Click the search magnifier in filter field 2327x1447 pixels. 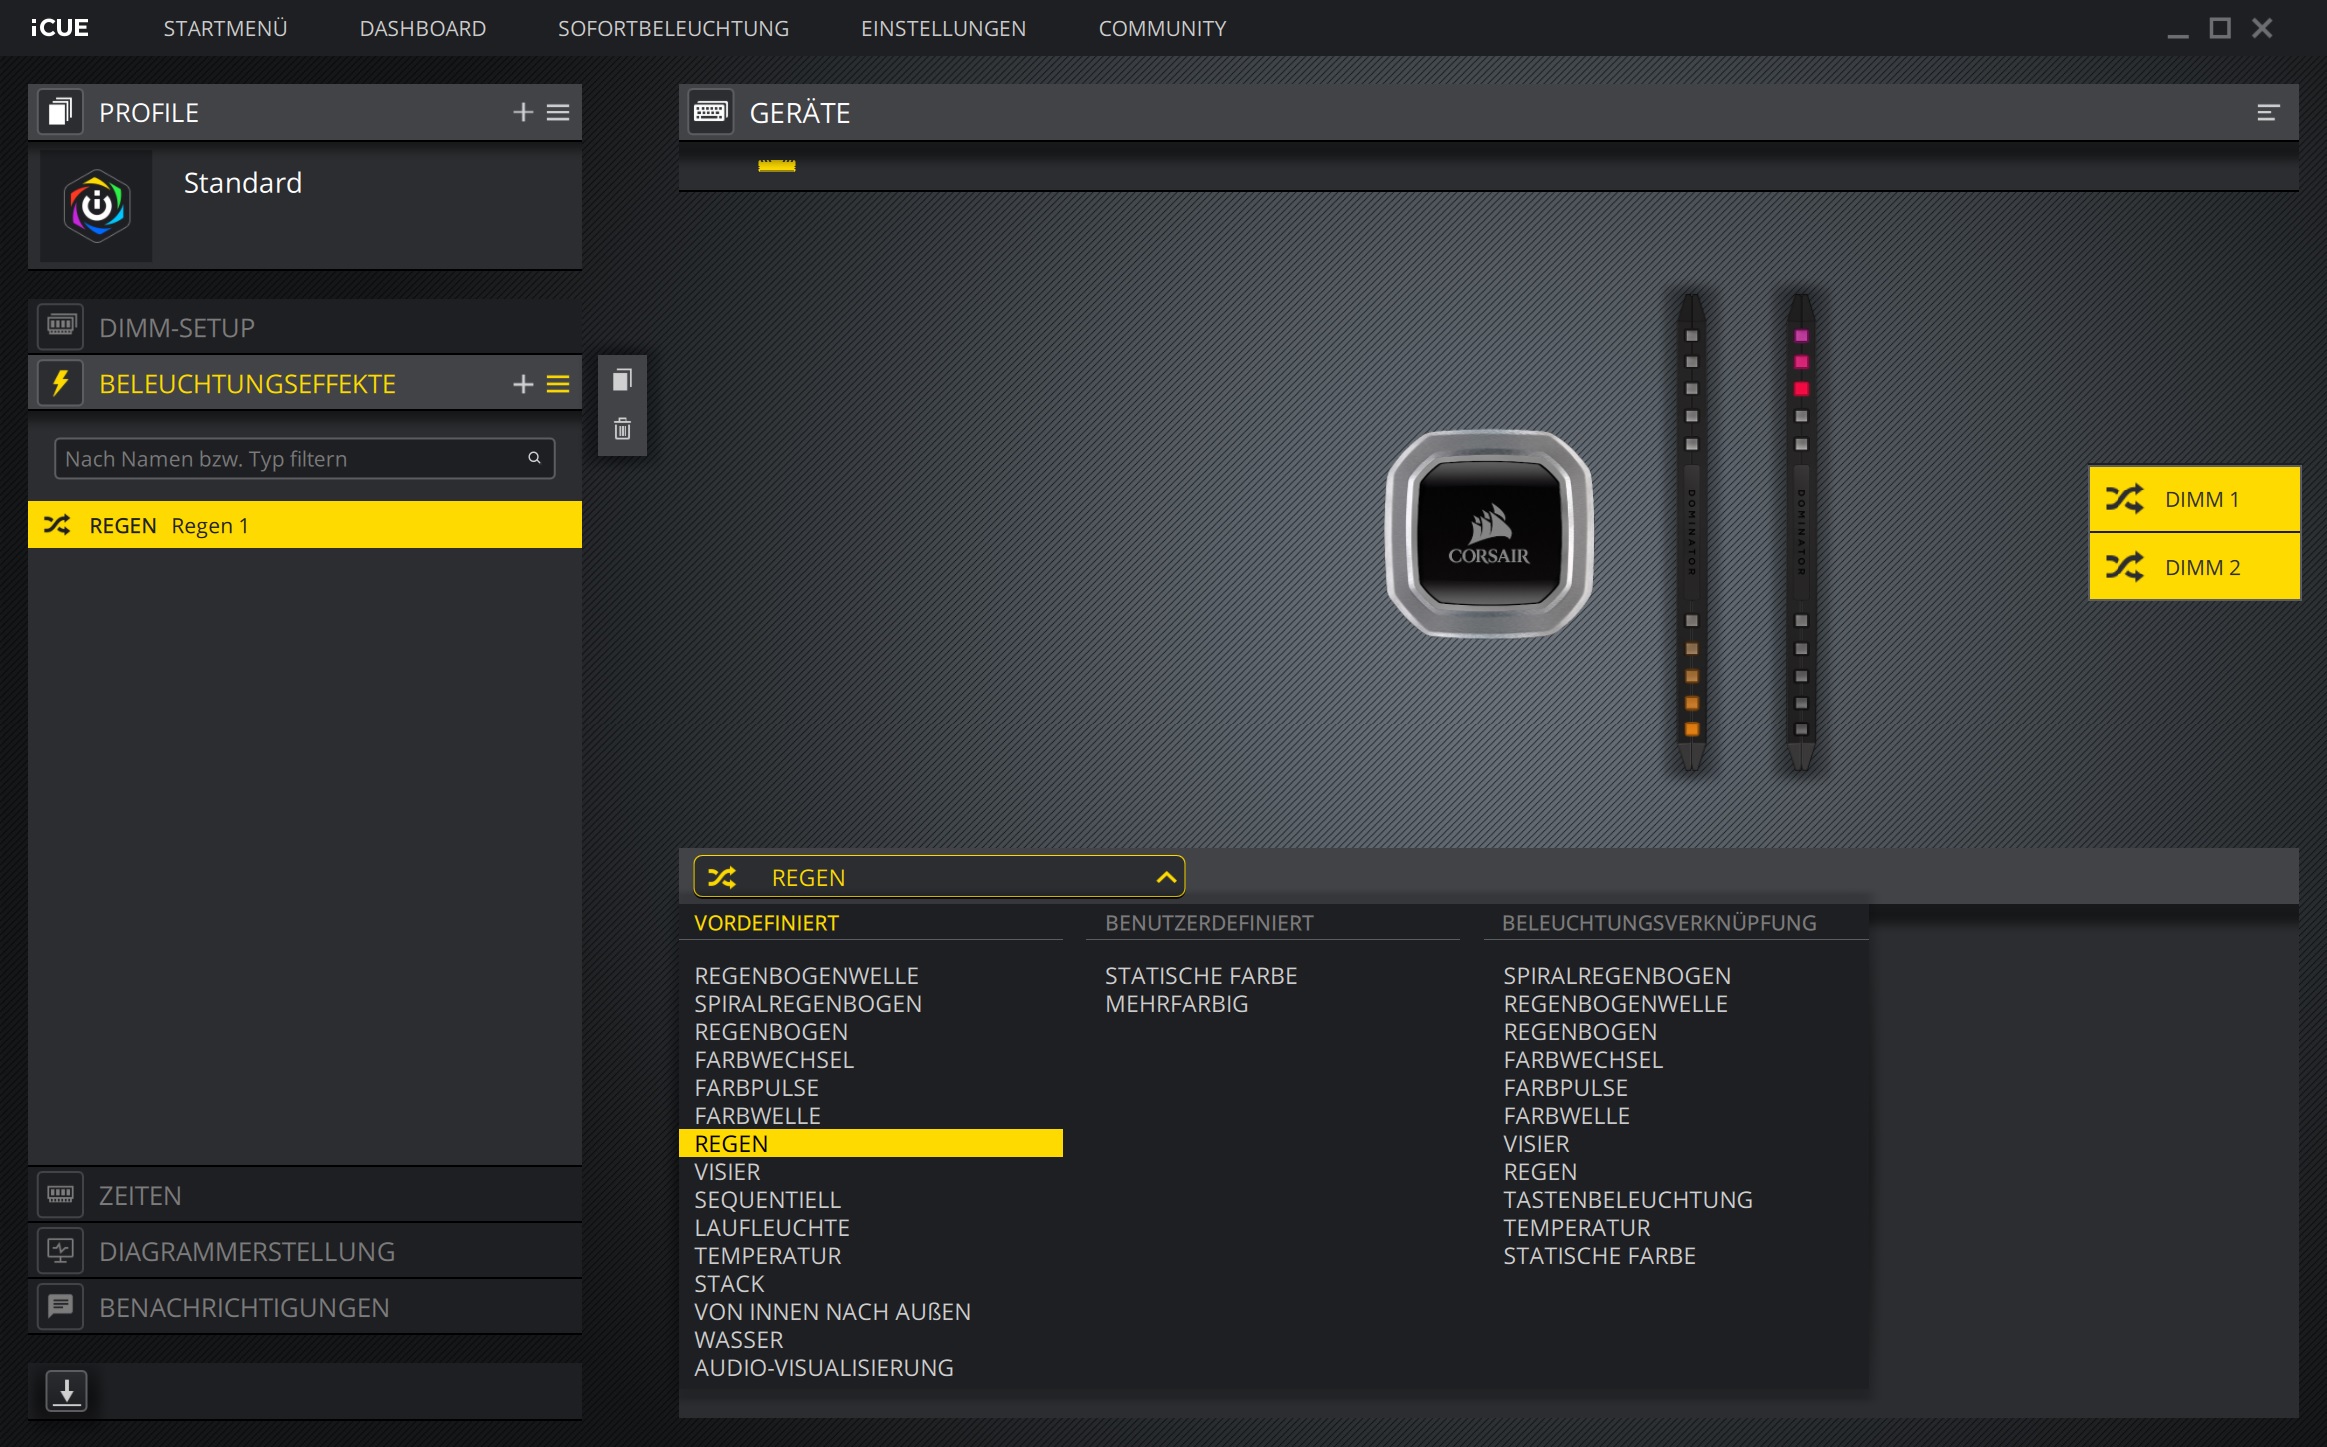point(534,458)
